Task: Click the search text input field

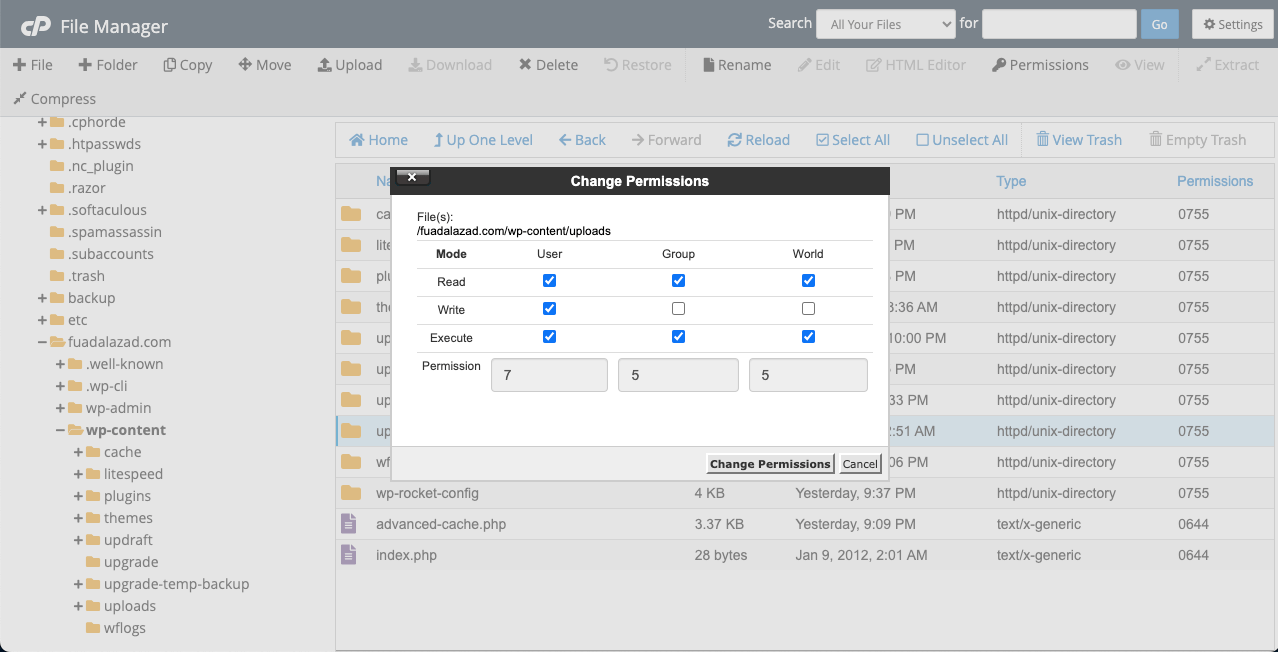Action: coord(1059,24)
